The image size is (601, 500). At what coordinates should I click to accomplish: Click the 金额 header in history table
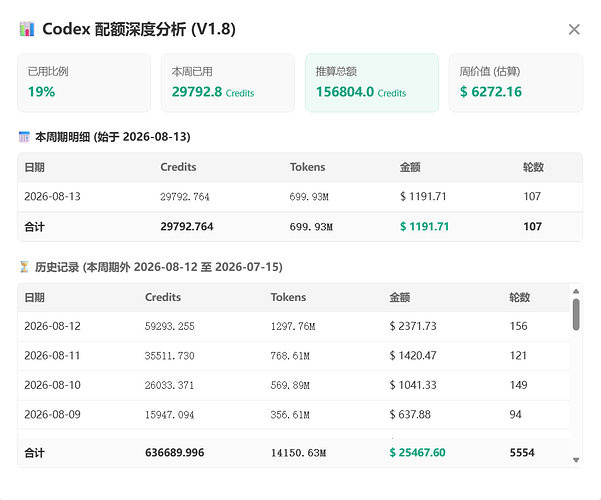400,298
